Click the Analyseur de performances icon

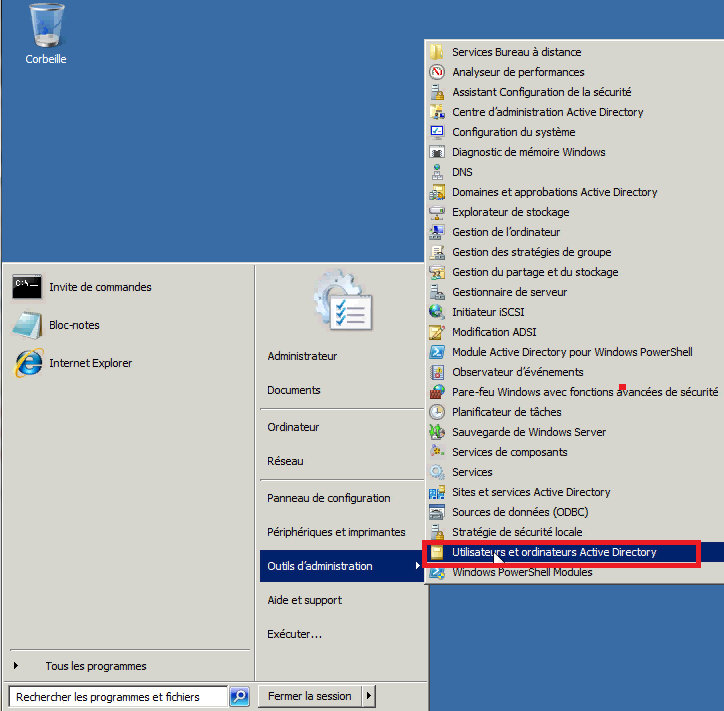pos(437,72)
